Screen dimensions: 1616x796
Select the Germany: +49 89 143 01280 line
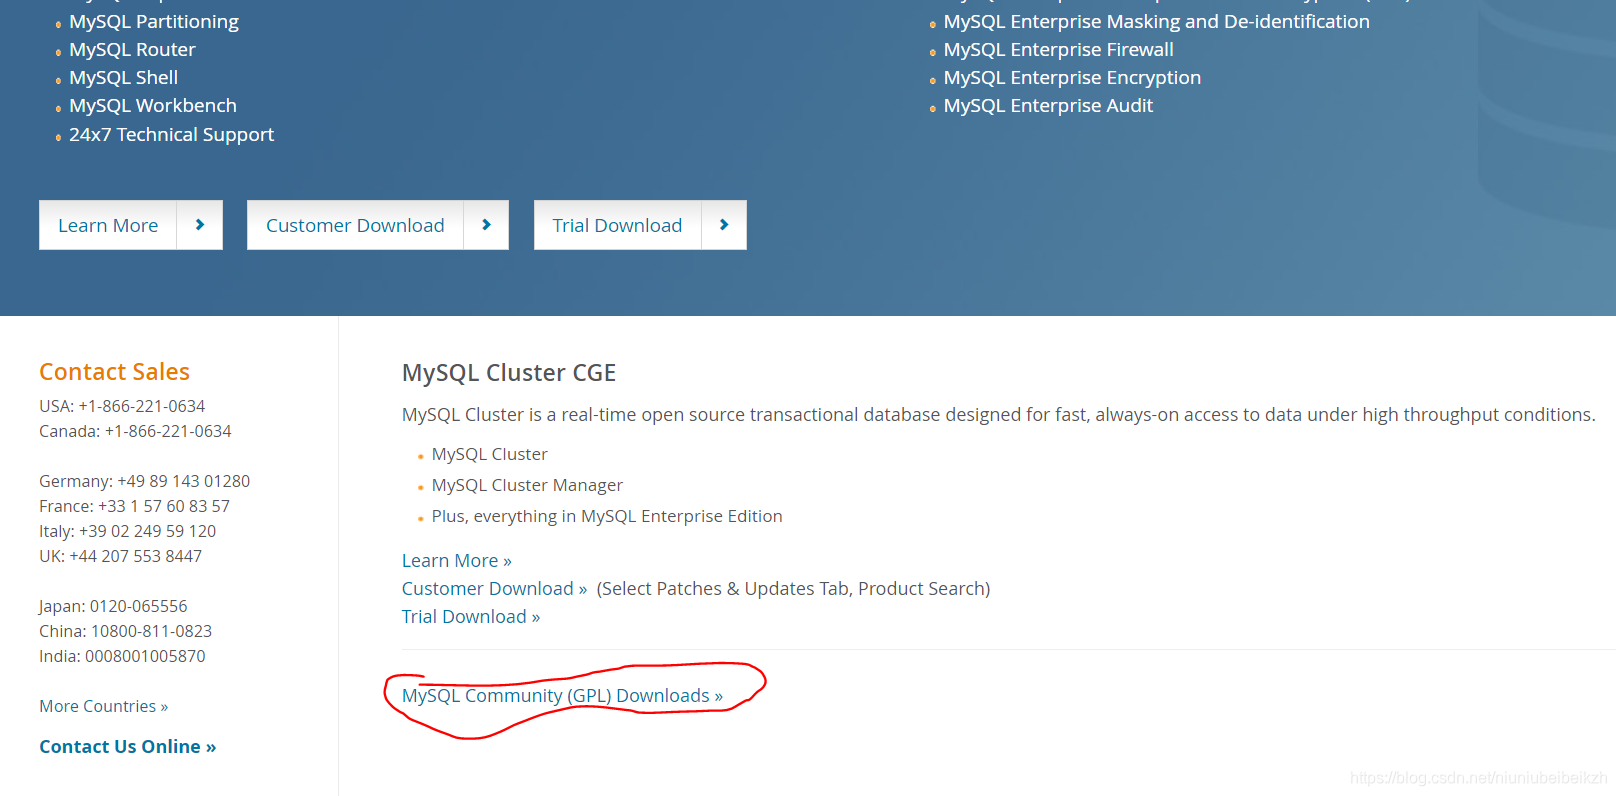(x=145, y=481)
